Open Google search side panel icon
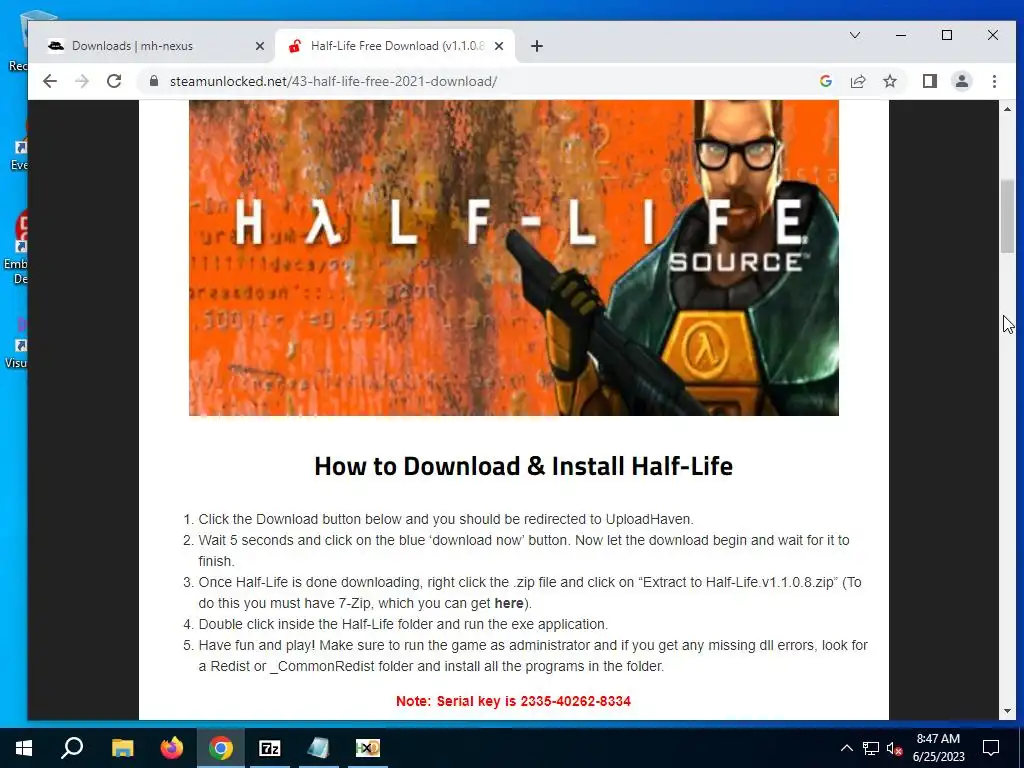The height and width of the screenshot is (768, 1024). coord(825,81)
